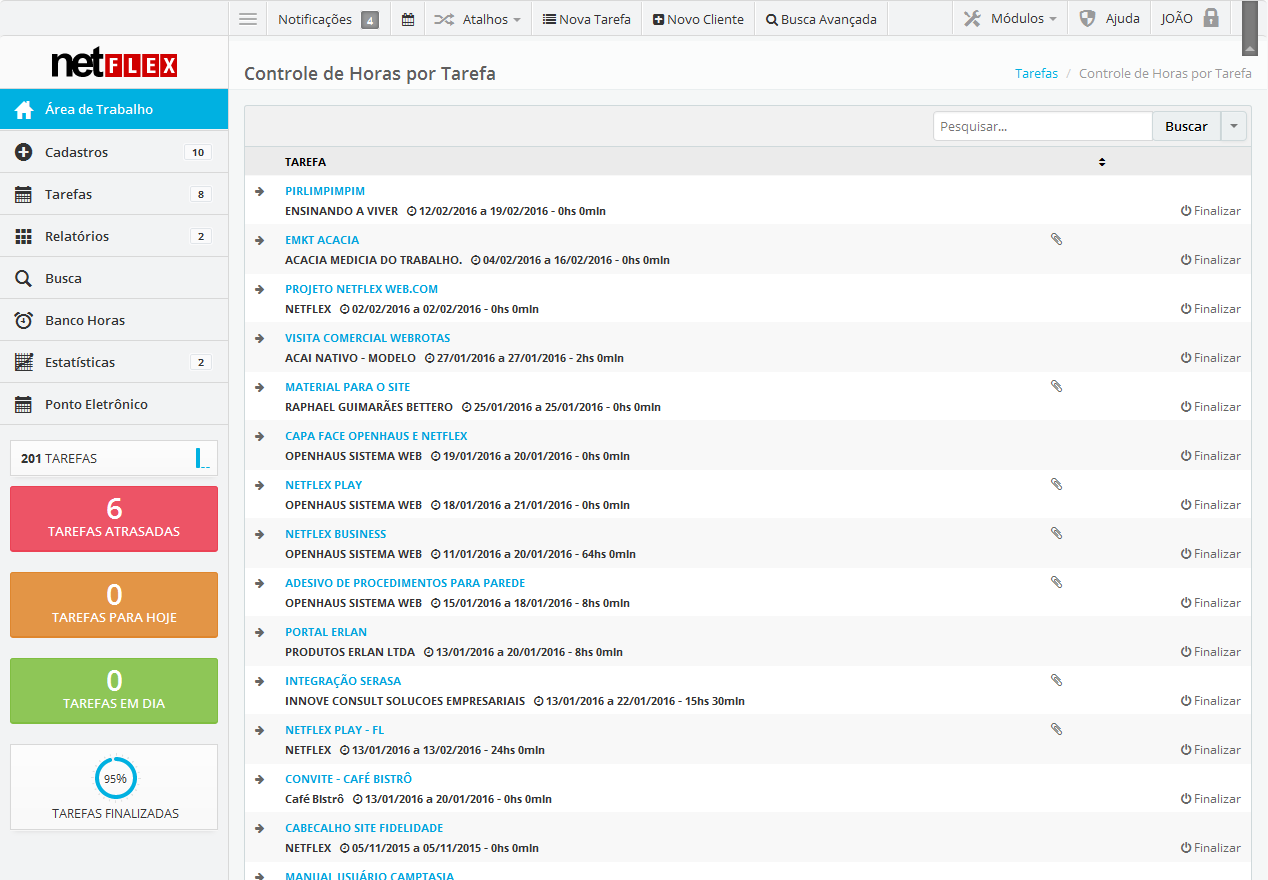Screen dimensions: 1268x880
Task: Open the calendar icon in top toolbar
Action: [x=408, y=19]
